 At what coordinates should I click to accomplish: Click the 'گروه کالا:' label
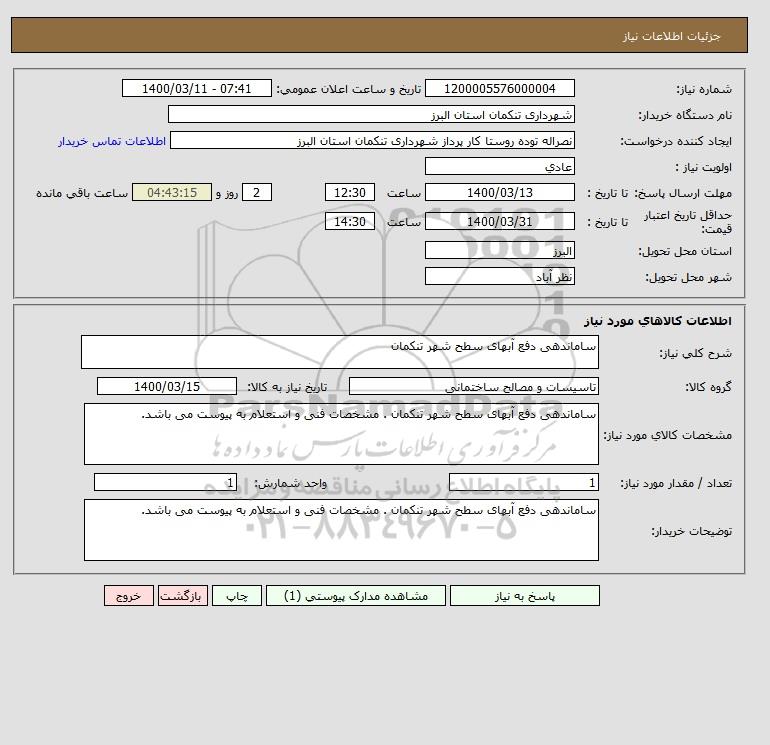tap(708, 387)
